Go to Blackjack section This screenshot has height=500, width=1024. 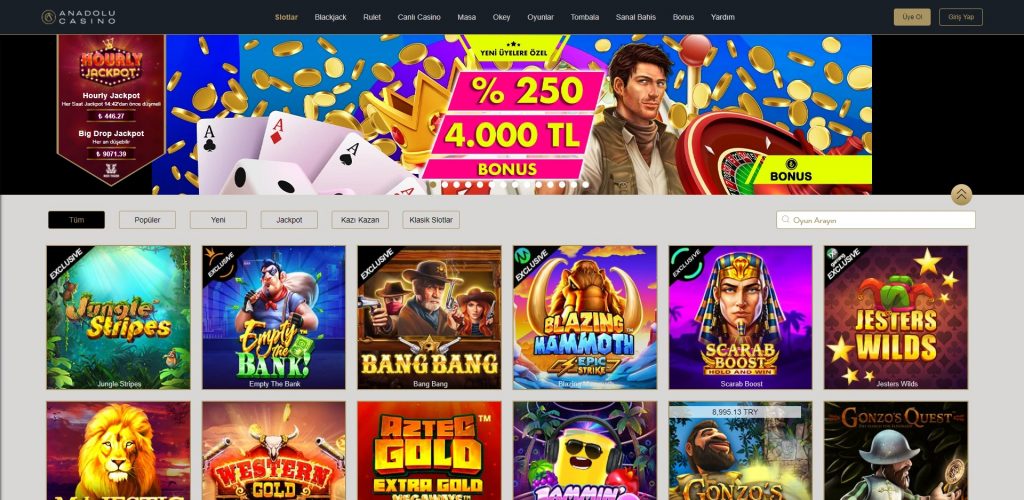(x=330, y=17)
